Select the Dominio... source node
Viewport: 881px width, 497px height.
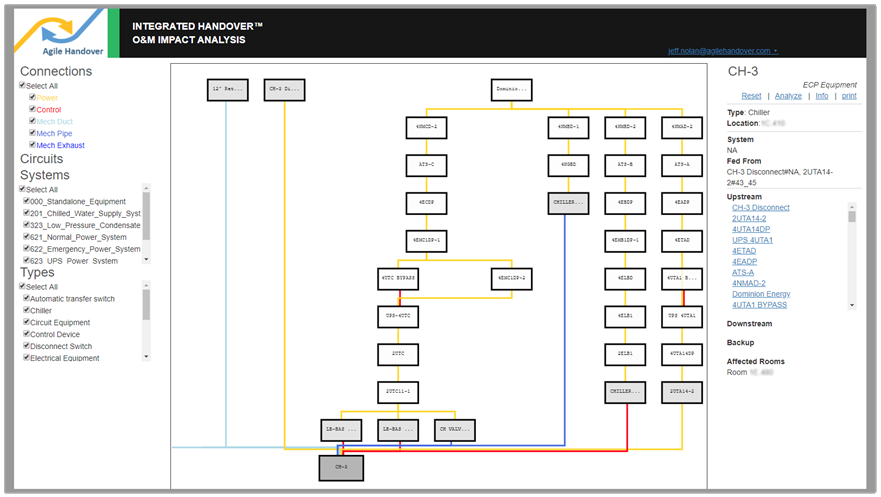pyautogui.click(x=511, y=90)
